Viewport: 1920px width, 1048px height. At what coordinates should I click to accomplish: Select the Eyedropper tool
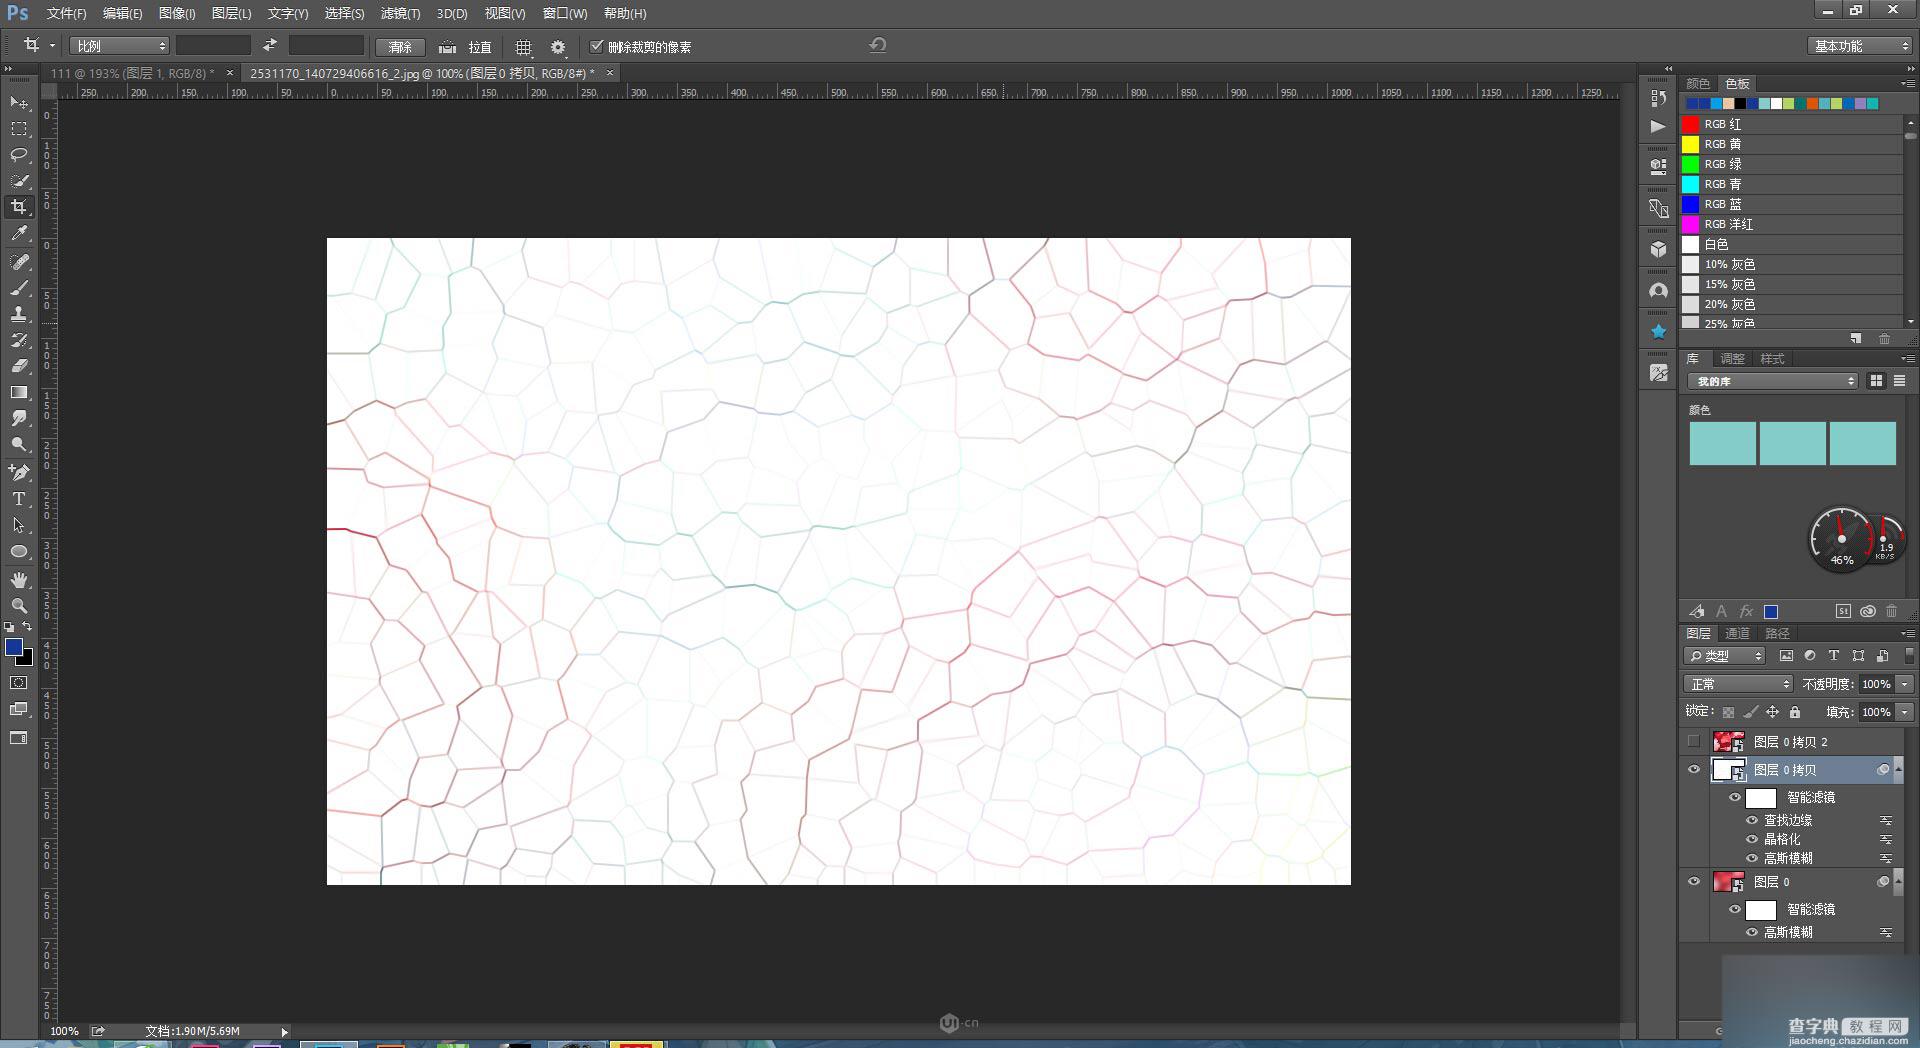[19, 233]
